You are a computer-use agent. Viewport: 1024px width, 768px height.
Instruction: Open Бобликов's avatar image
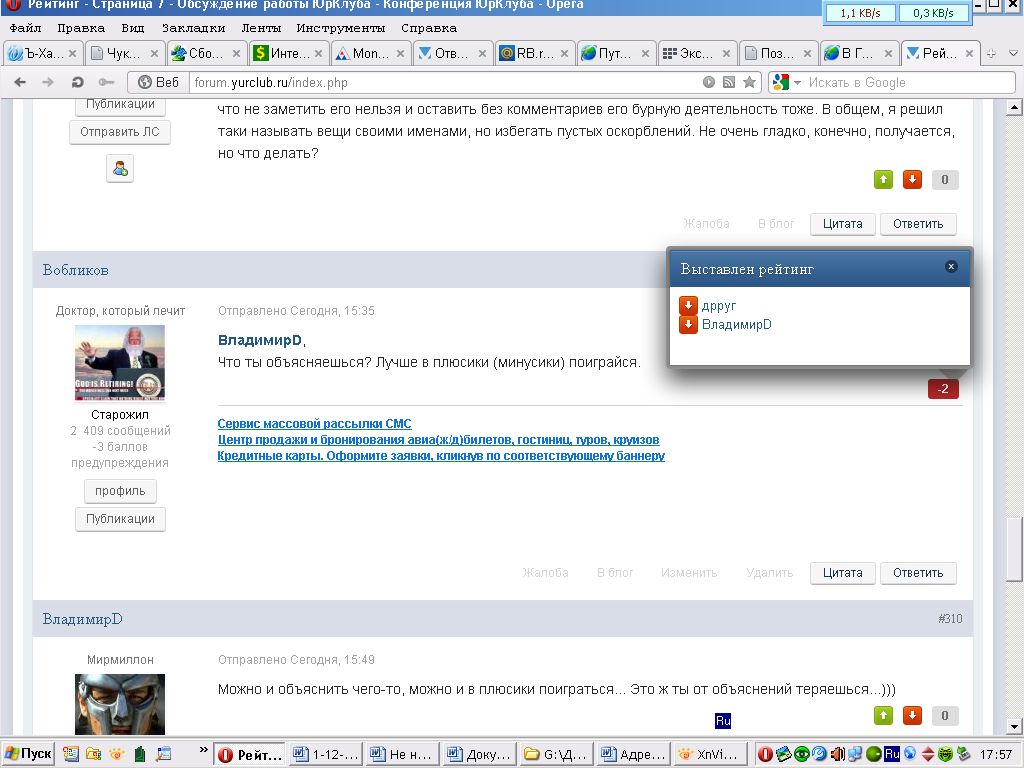click(x=120, y=362)
